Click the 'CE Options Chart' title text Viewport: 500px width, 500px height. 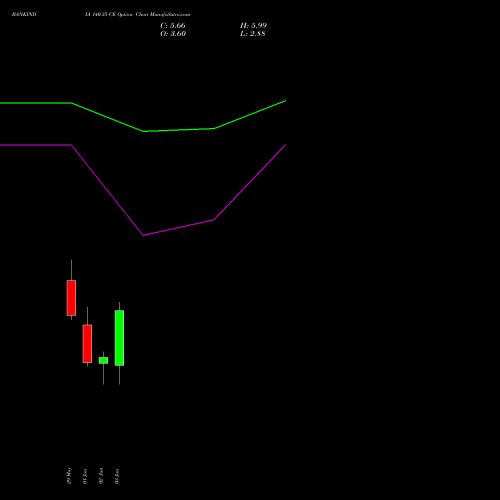click(130, 15)
